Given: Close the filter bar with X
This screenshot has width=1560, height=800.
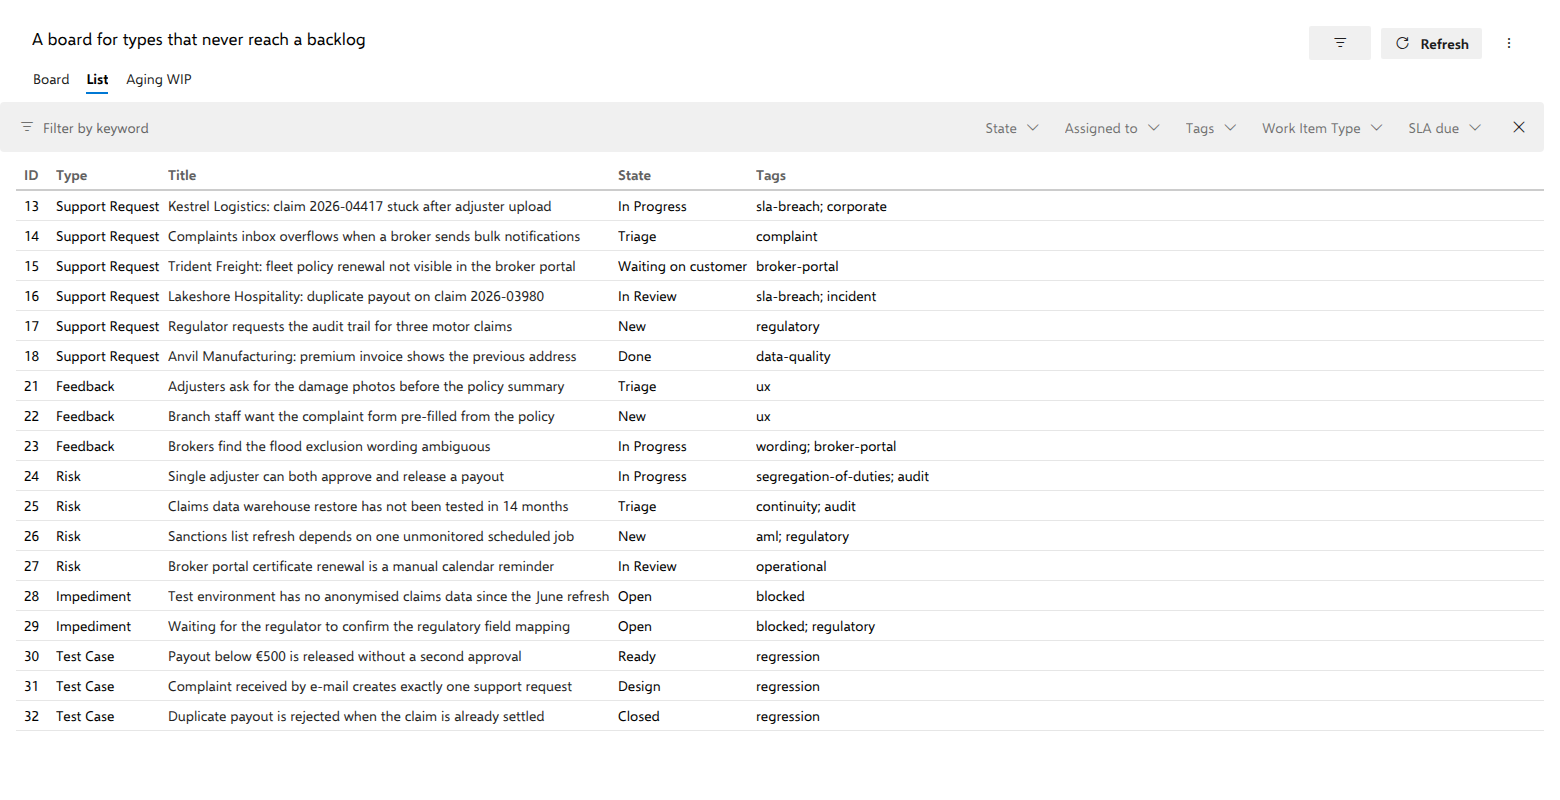Looking at the screenshot, I should [x=1519, y=127].
